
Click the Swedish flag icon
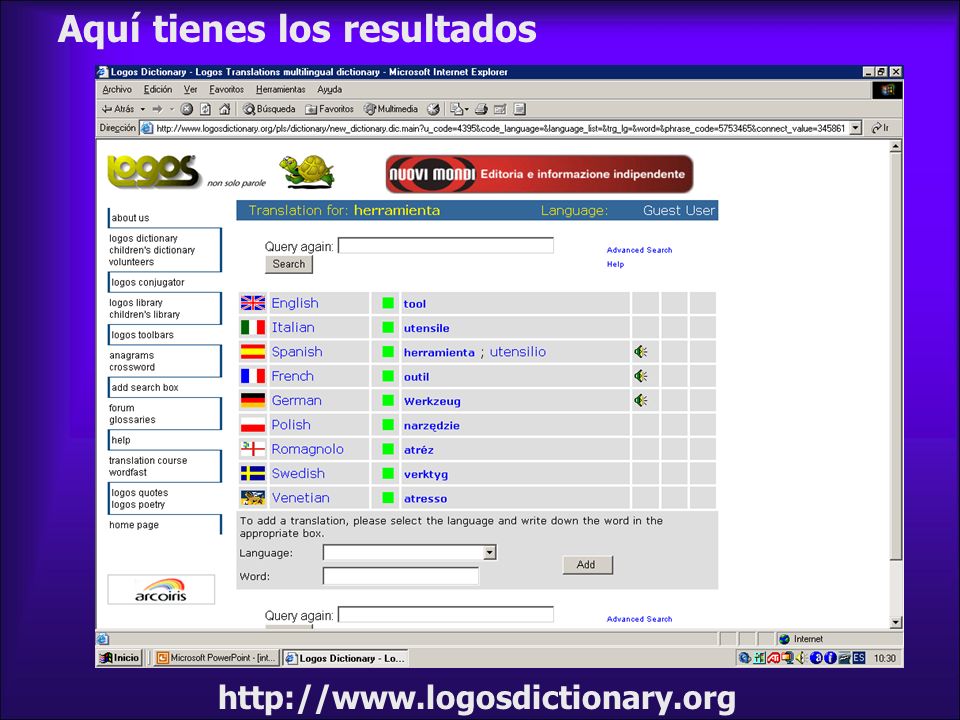pos(253,473)
